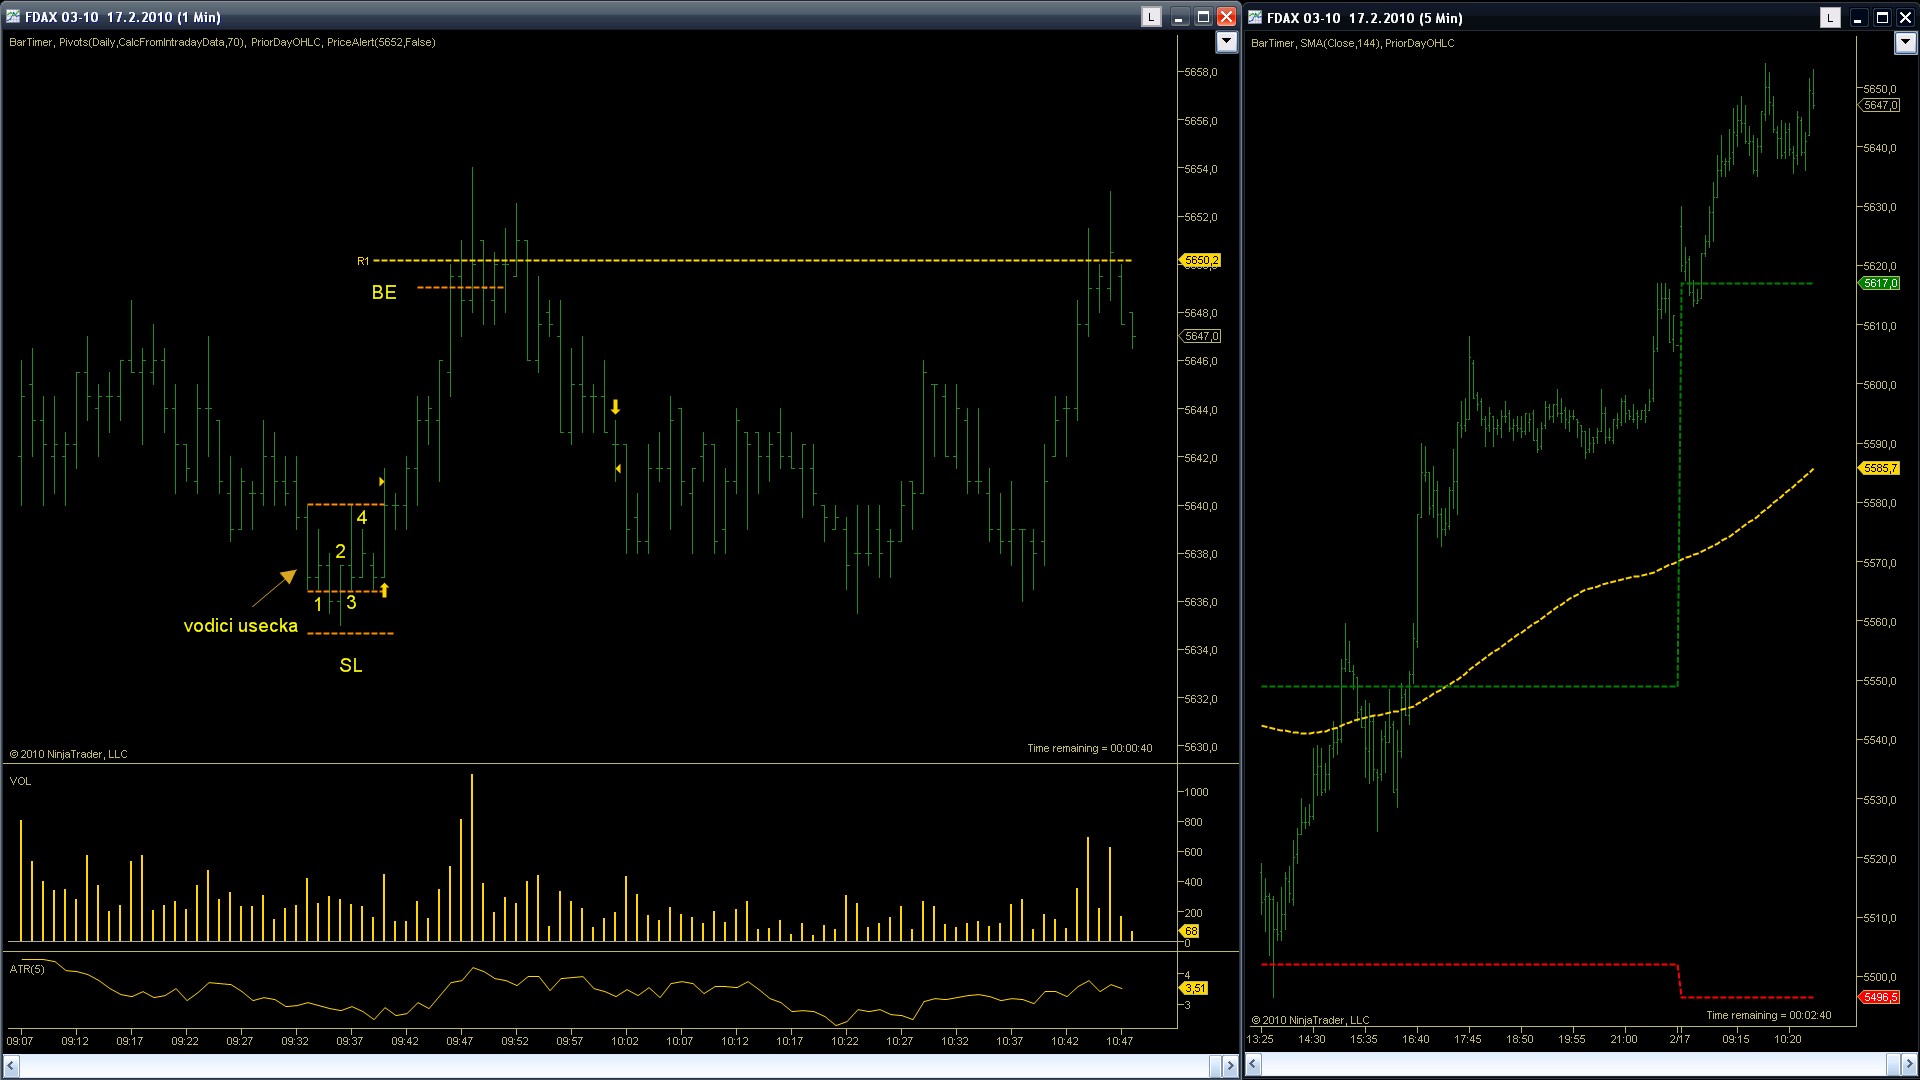Click the L link button in 1 Min chart window
1920x1080 pixels.
1151,17
